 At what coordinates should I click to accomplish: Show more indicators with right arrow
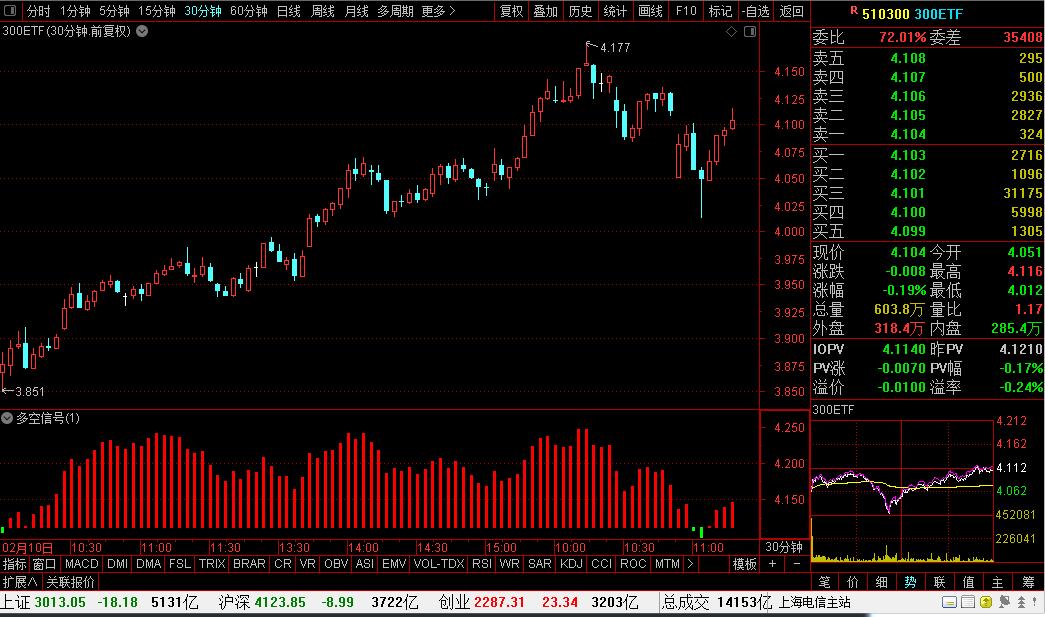click(690, 564)
